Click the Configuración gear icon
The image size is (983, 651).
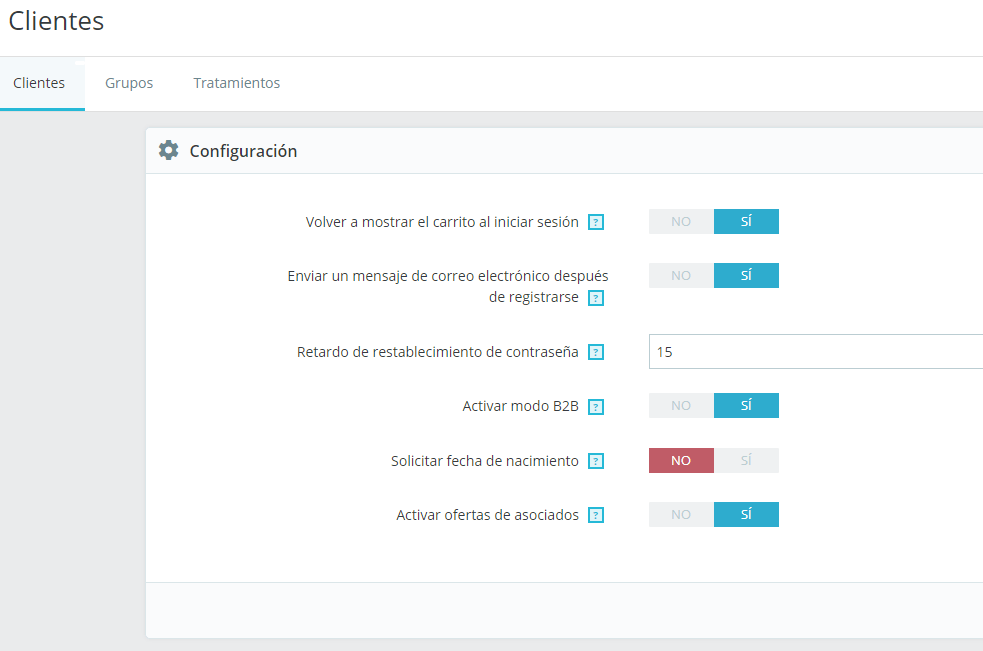(169, 151)
